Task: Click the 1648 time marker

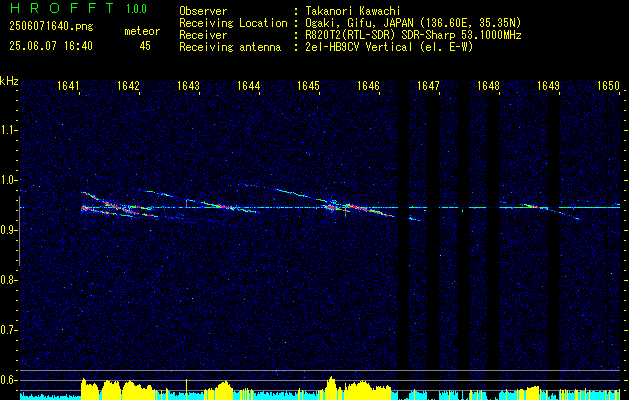Action: (x=489, y=85)
